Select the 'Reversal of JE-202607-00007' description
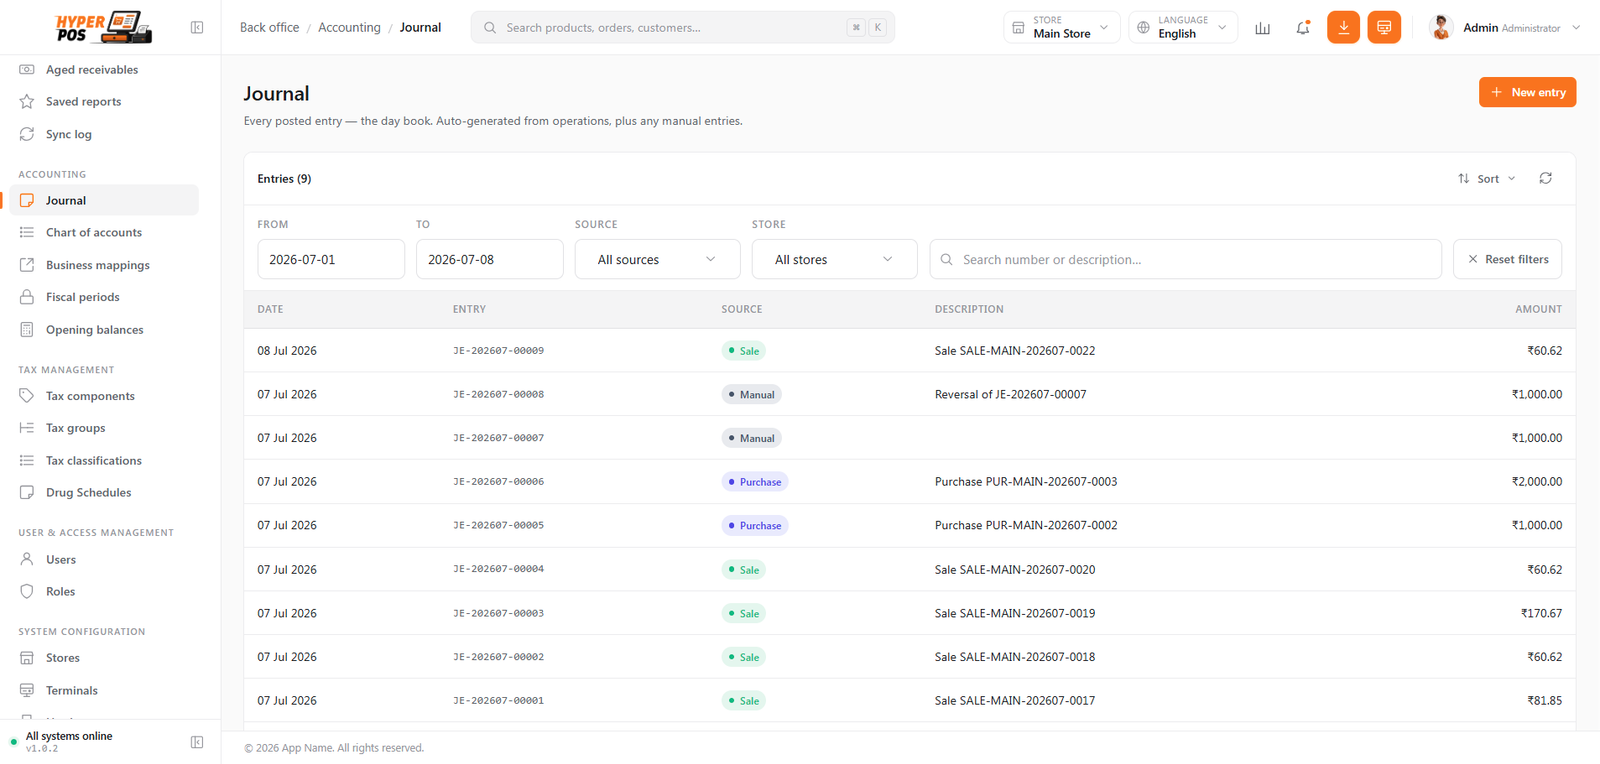The image size is (1600, 764). click(x=1010, y=394)
